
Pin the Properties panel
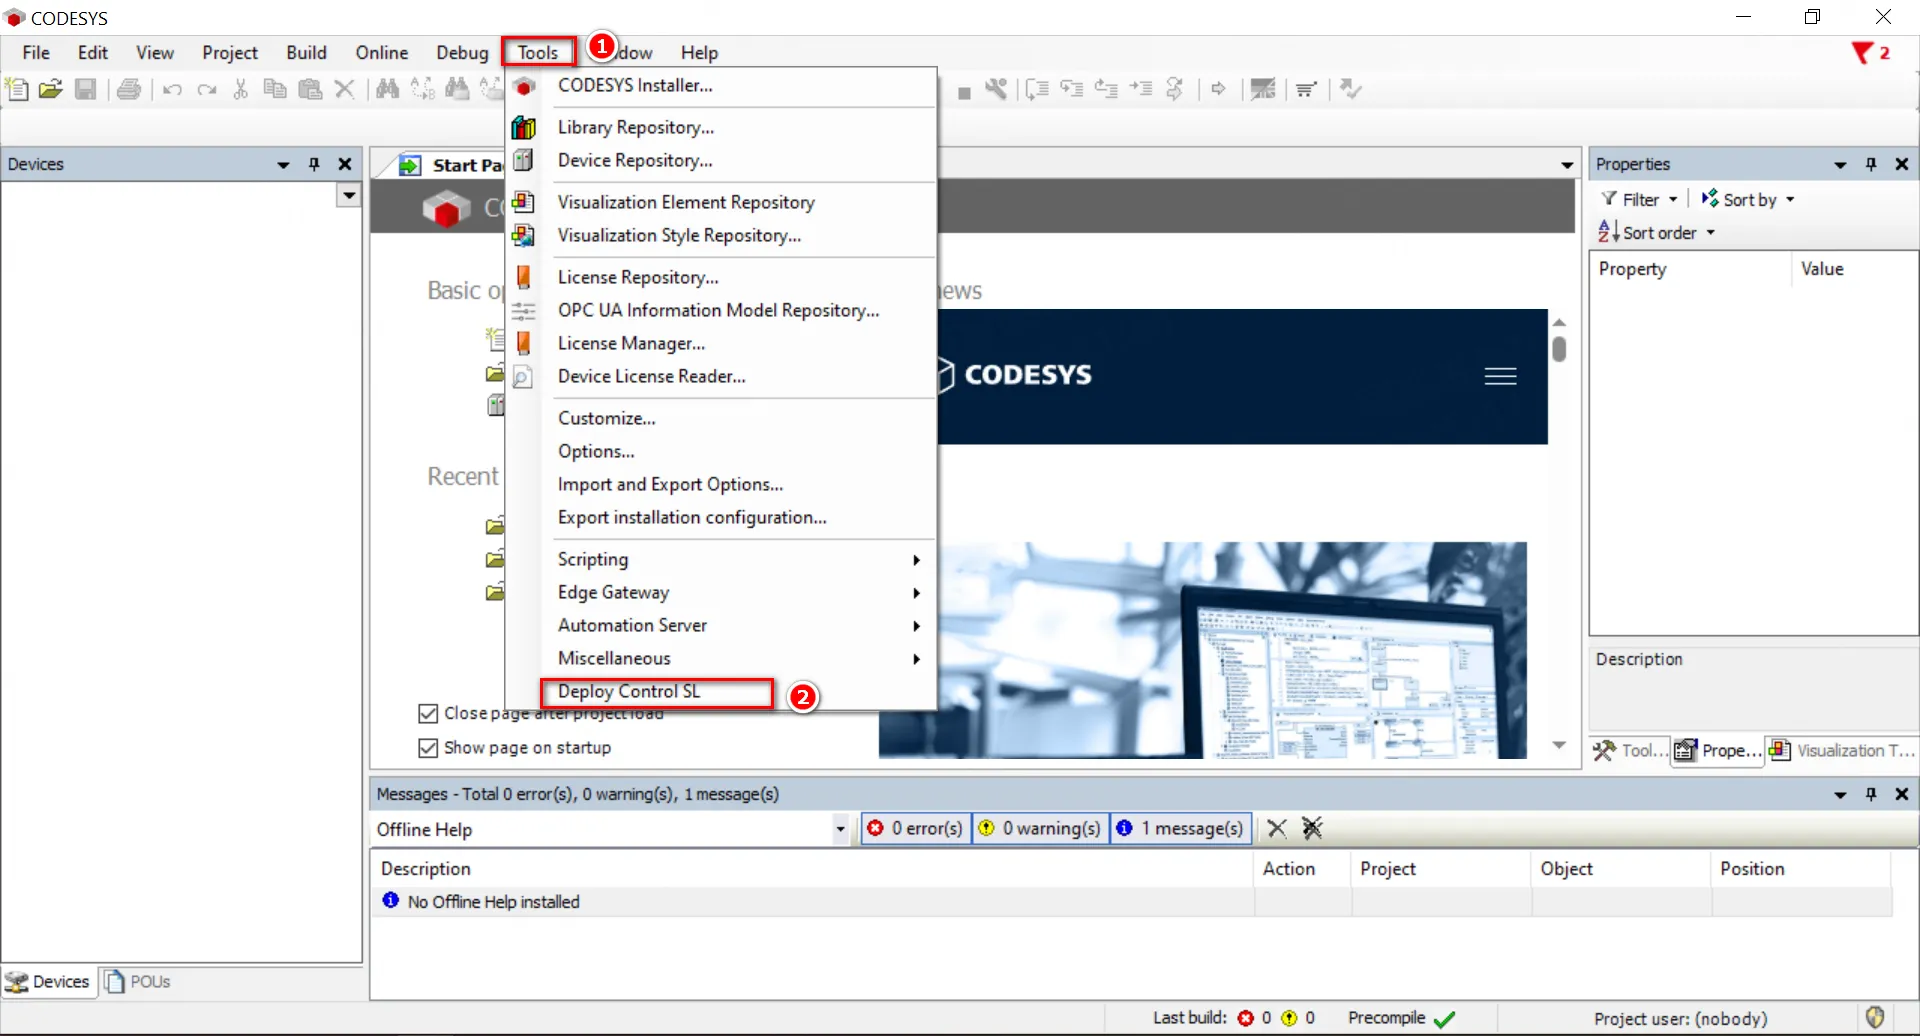1871,164
